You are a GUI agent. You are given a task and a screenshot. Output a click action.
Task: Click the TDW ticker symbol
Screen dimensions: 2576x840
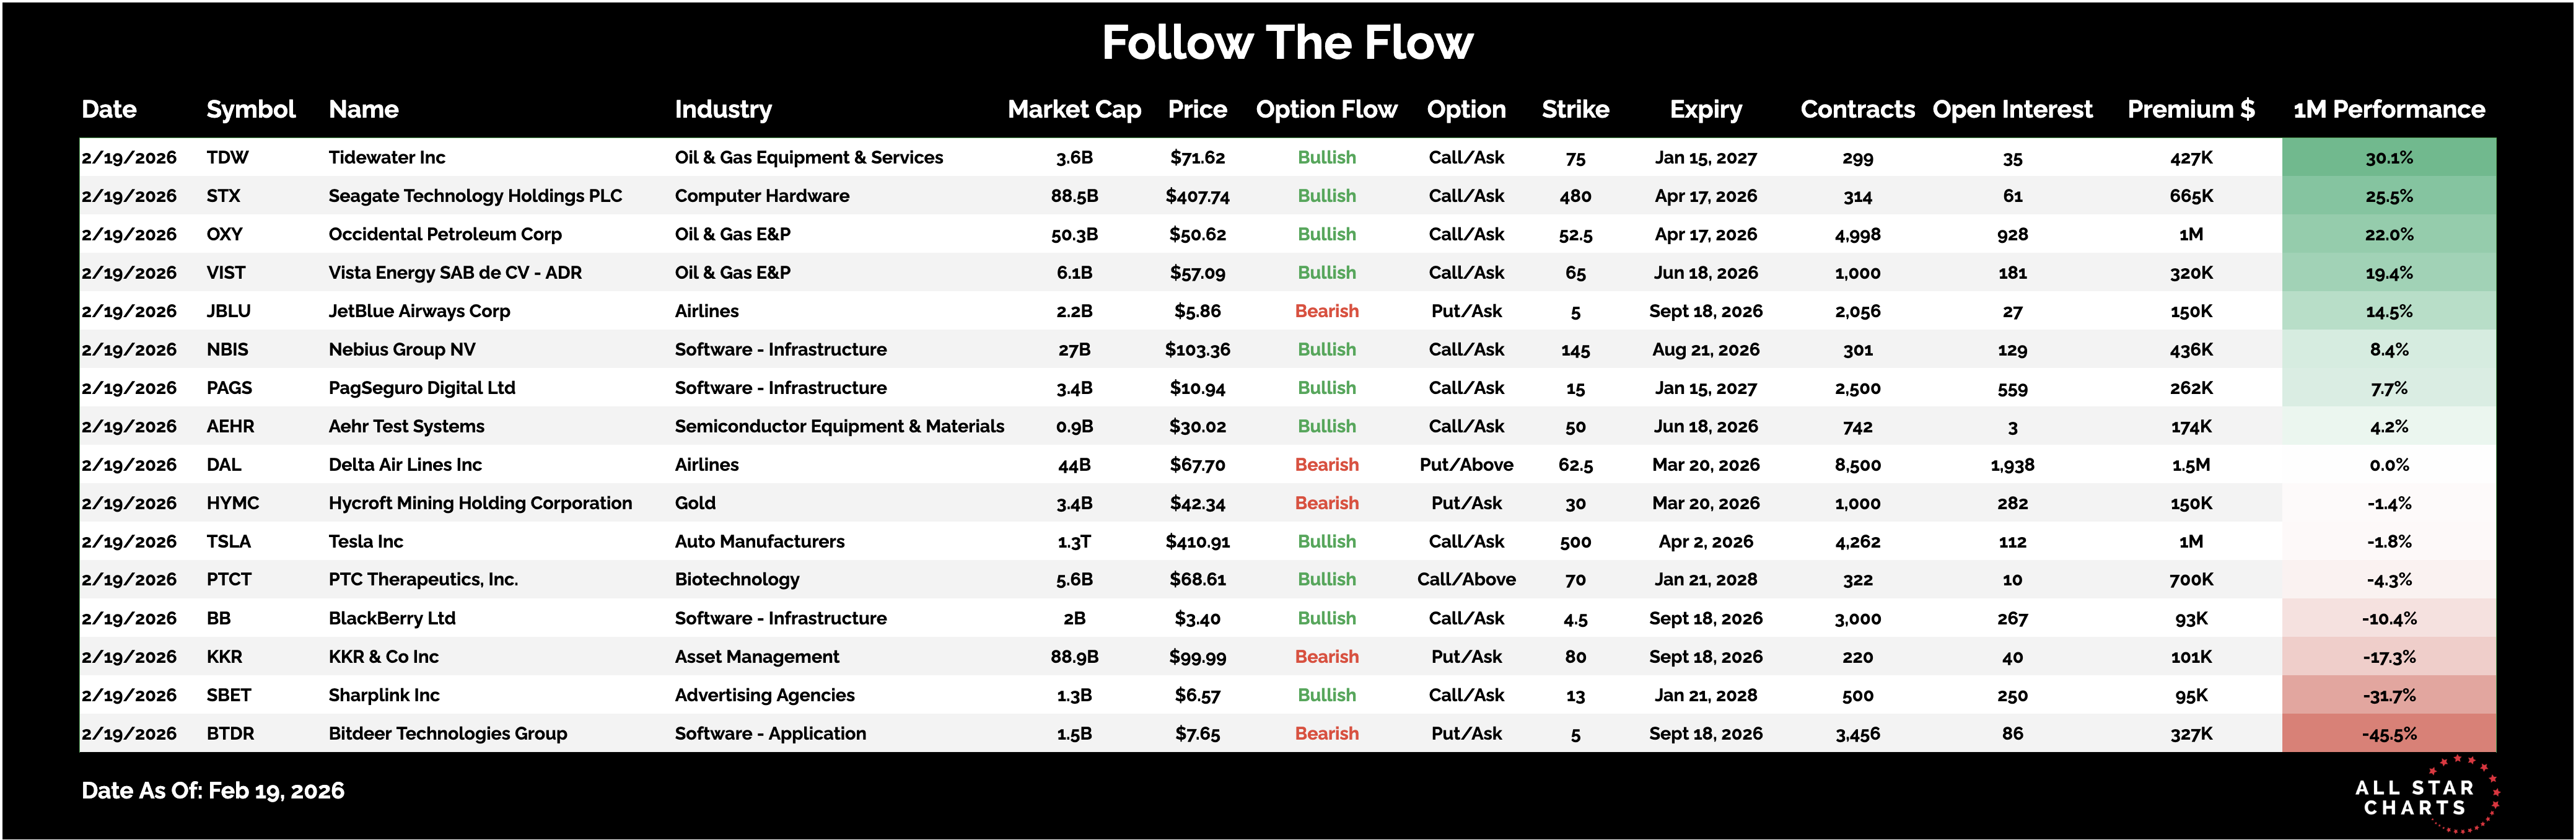(228, 158)
